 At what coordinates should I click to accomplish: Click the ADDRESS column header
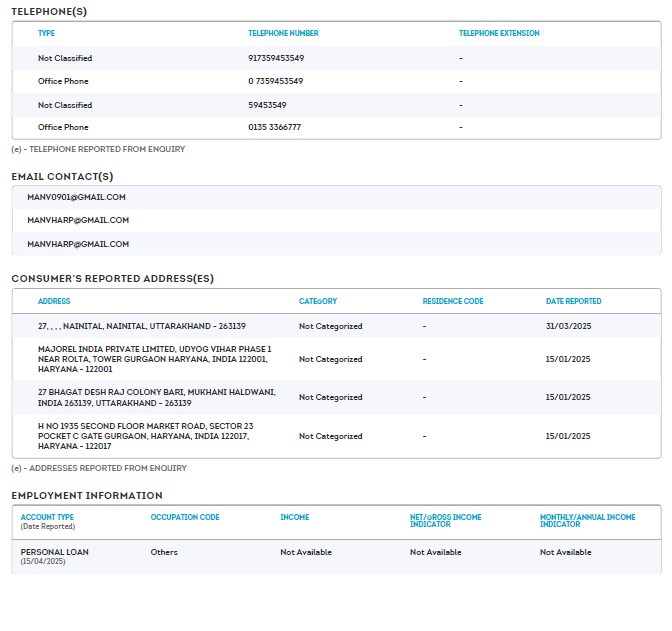(x=54, y=301)
